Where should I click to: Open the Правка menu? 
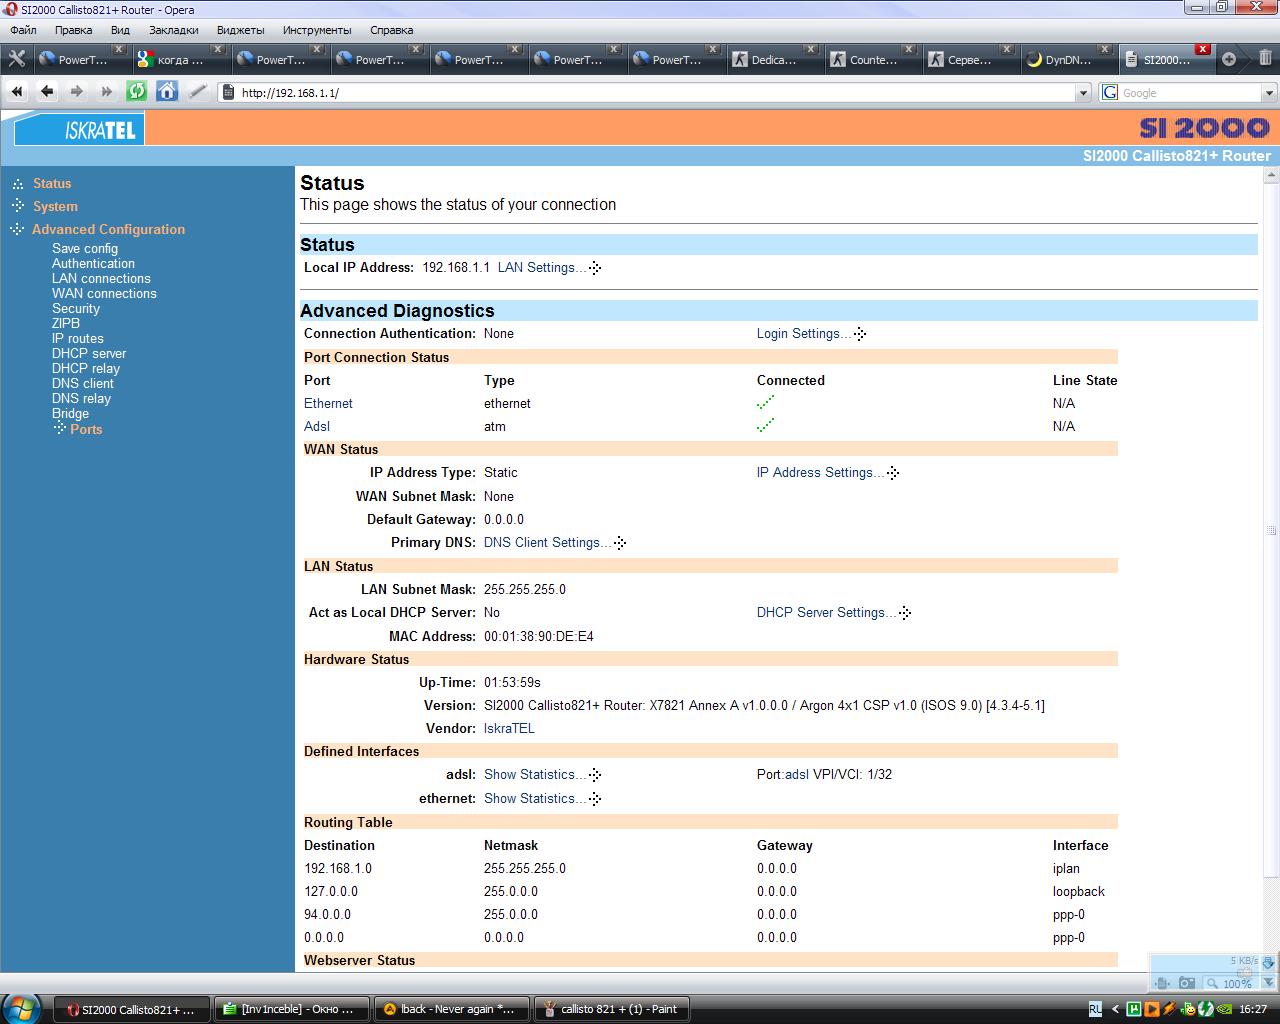74,30
